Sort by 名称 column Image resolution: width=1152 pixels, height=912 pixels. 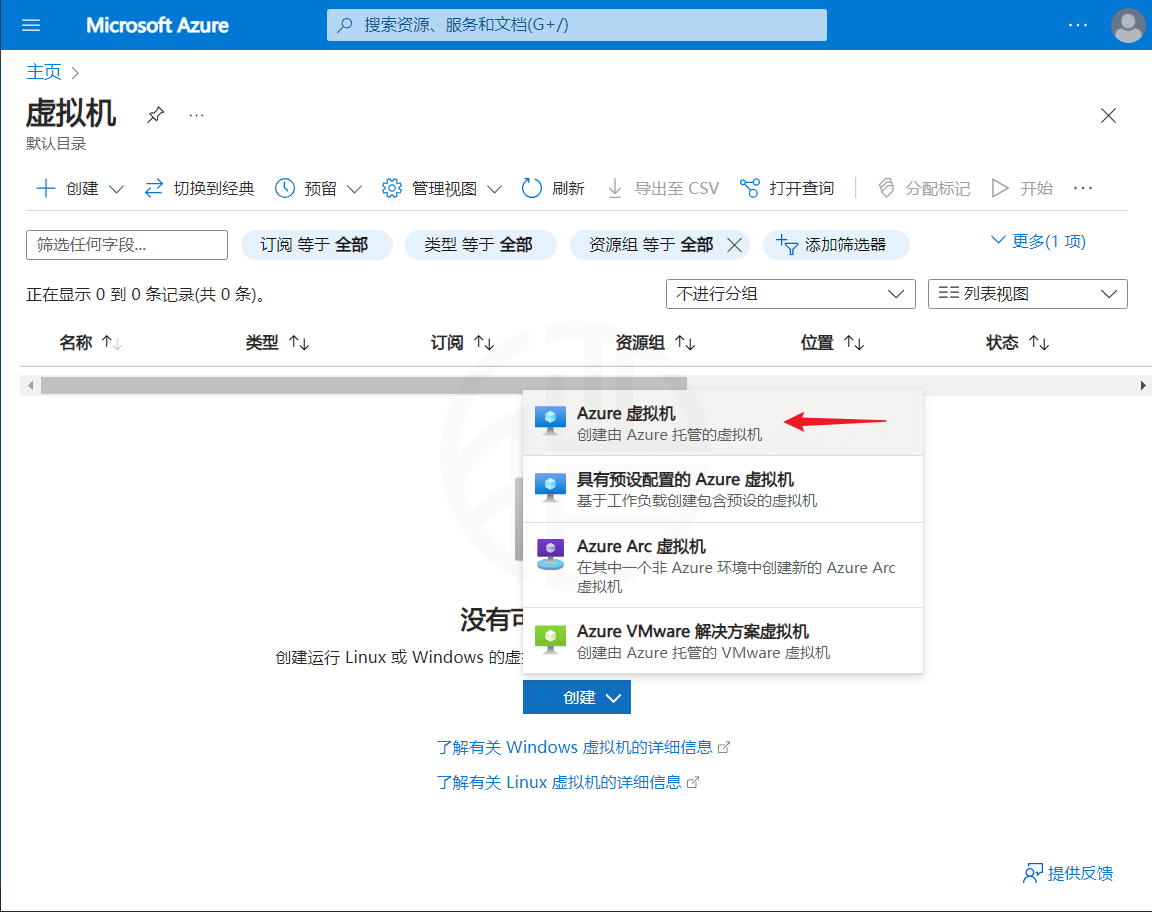90,342
